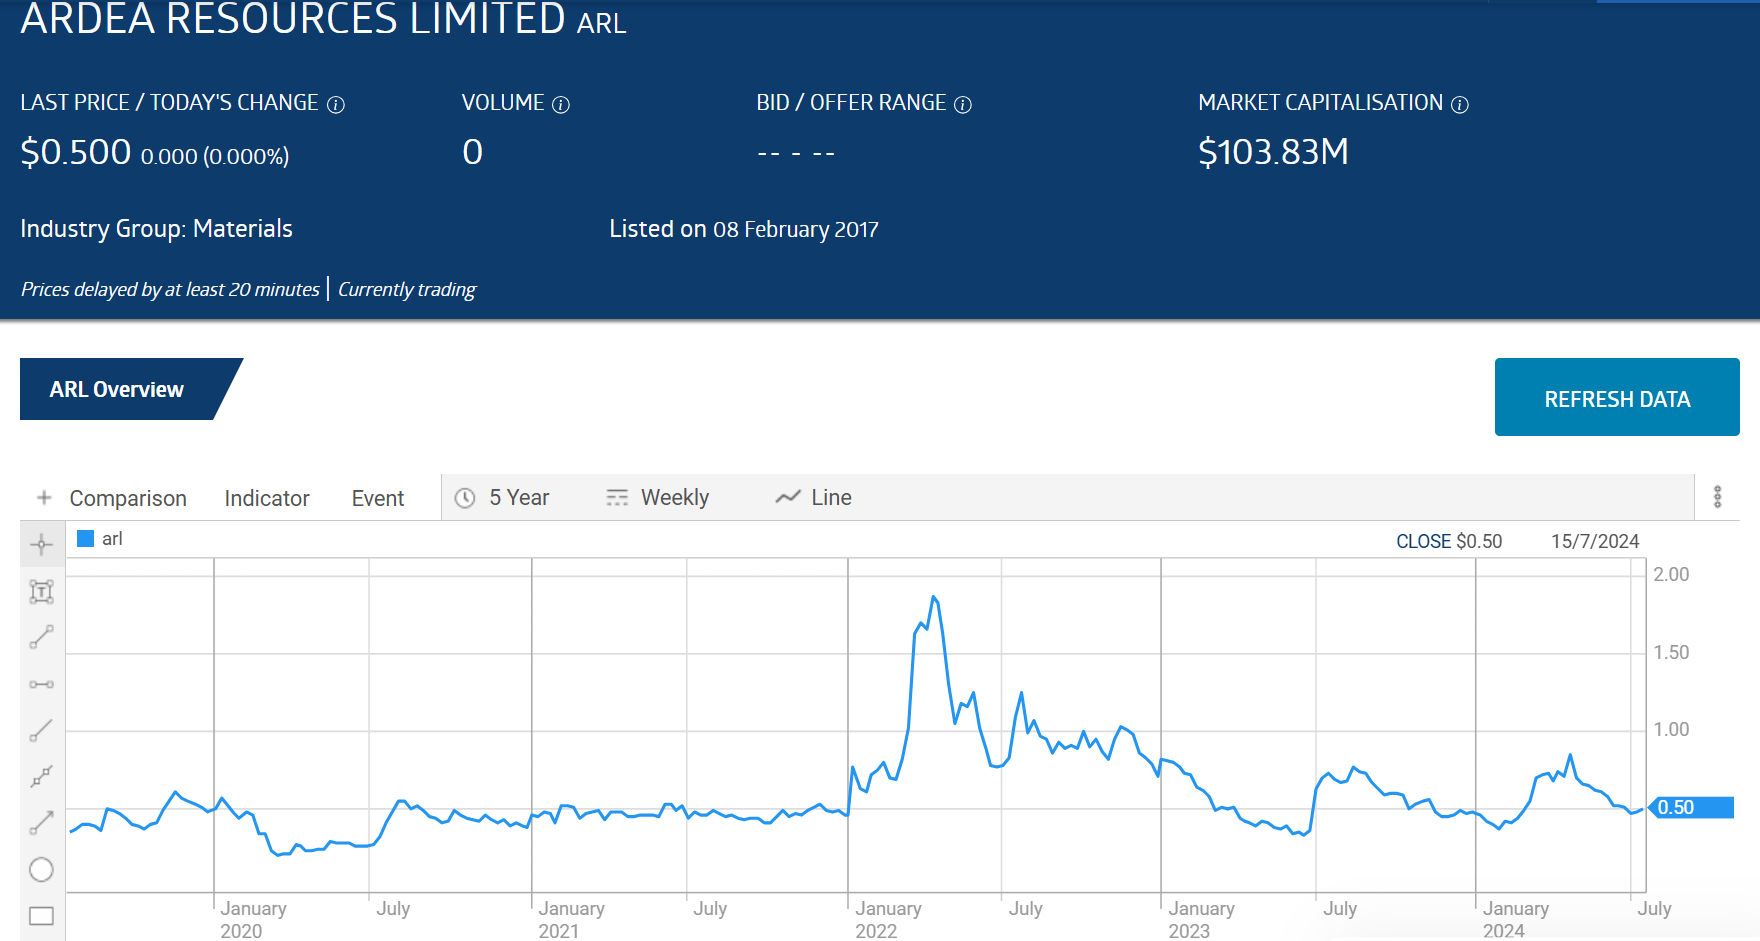Click the January 2021 axis label

click(x=571, y=919)
